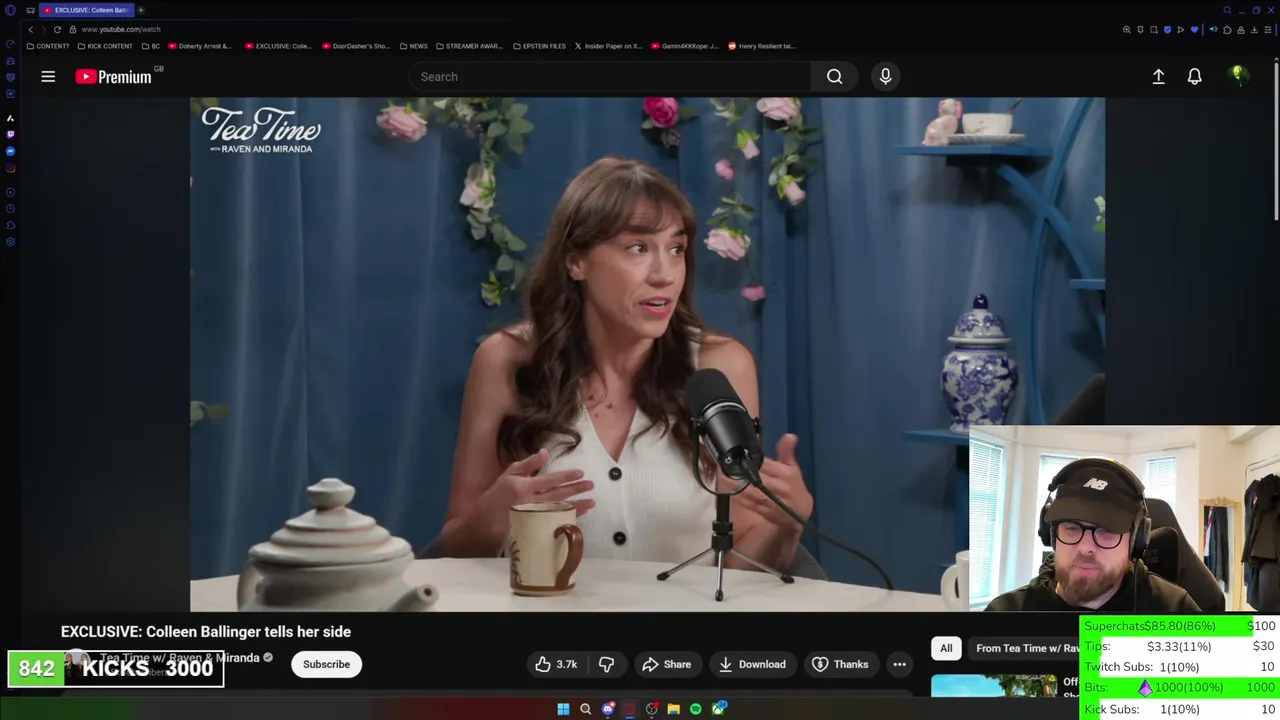Go to YouTube Premium home logo
Viewport: 1280px width, 720px height.
114,76
